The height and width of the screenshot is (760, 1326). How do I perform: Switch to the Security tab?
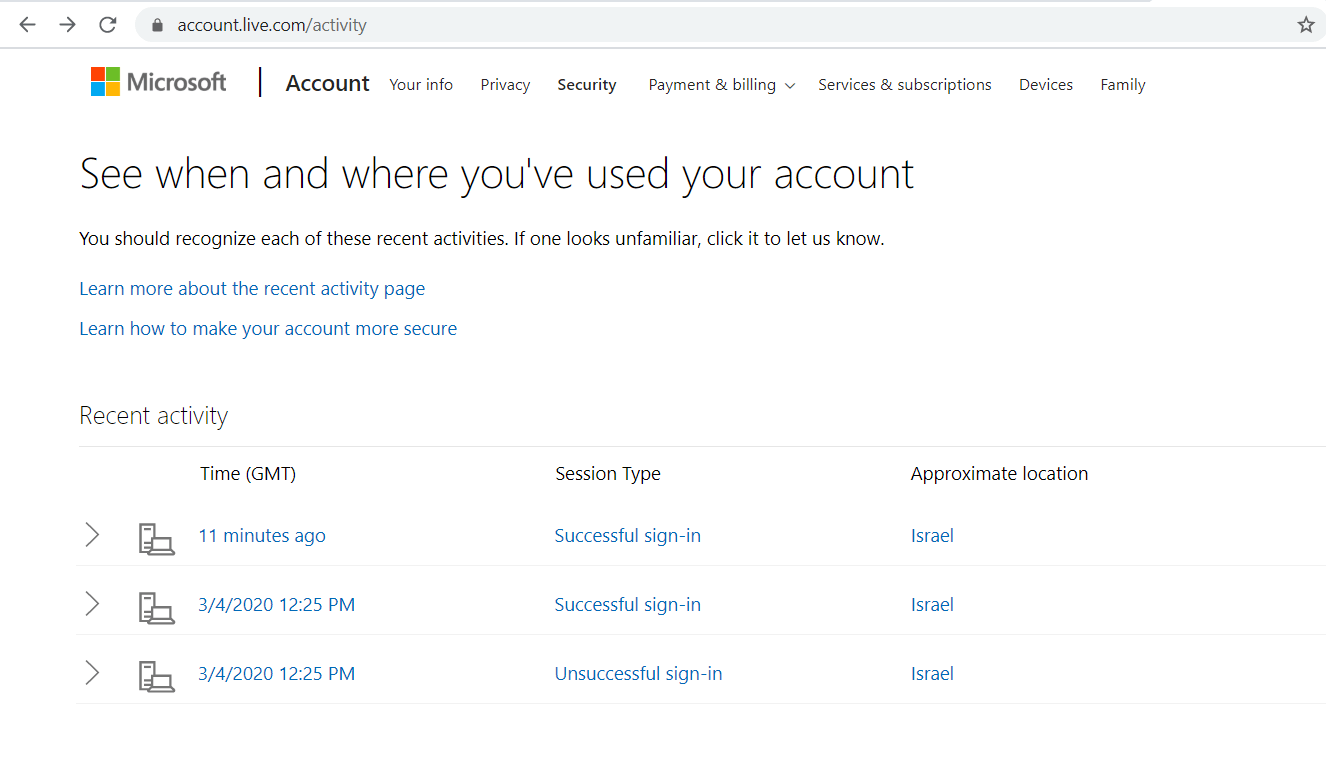tap(586, 84)
